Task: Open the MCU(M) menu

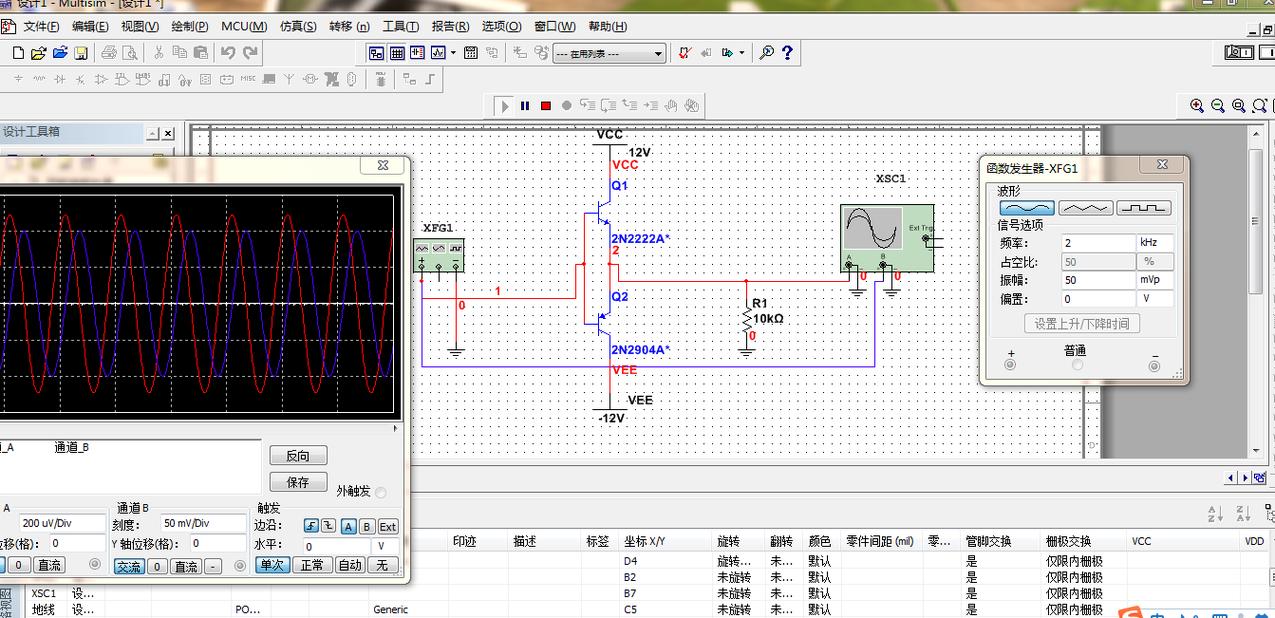Action: click(x=244, y=26)
